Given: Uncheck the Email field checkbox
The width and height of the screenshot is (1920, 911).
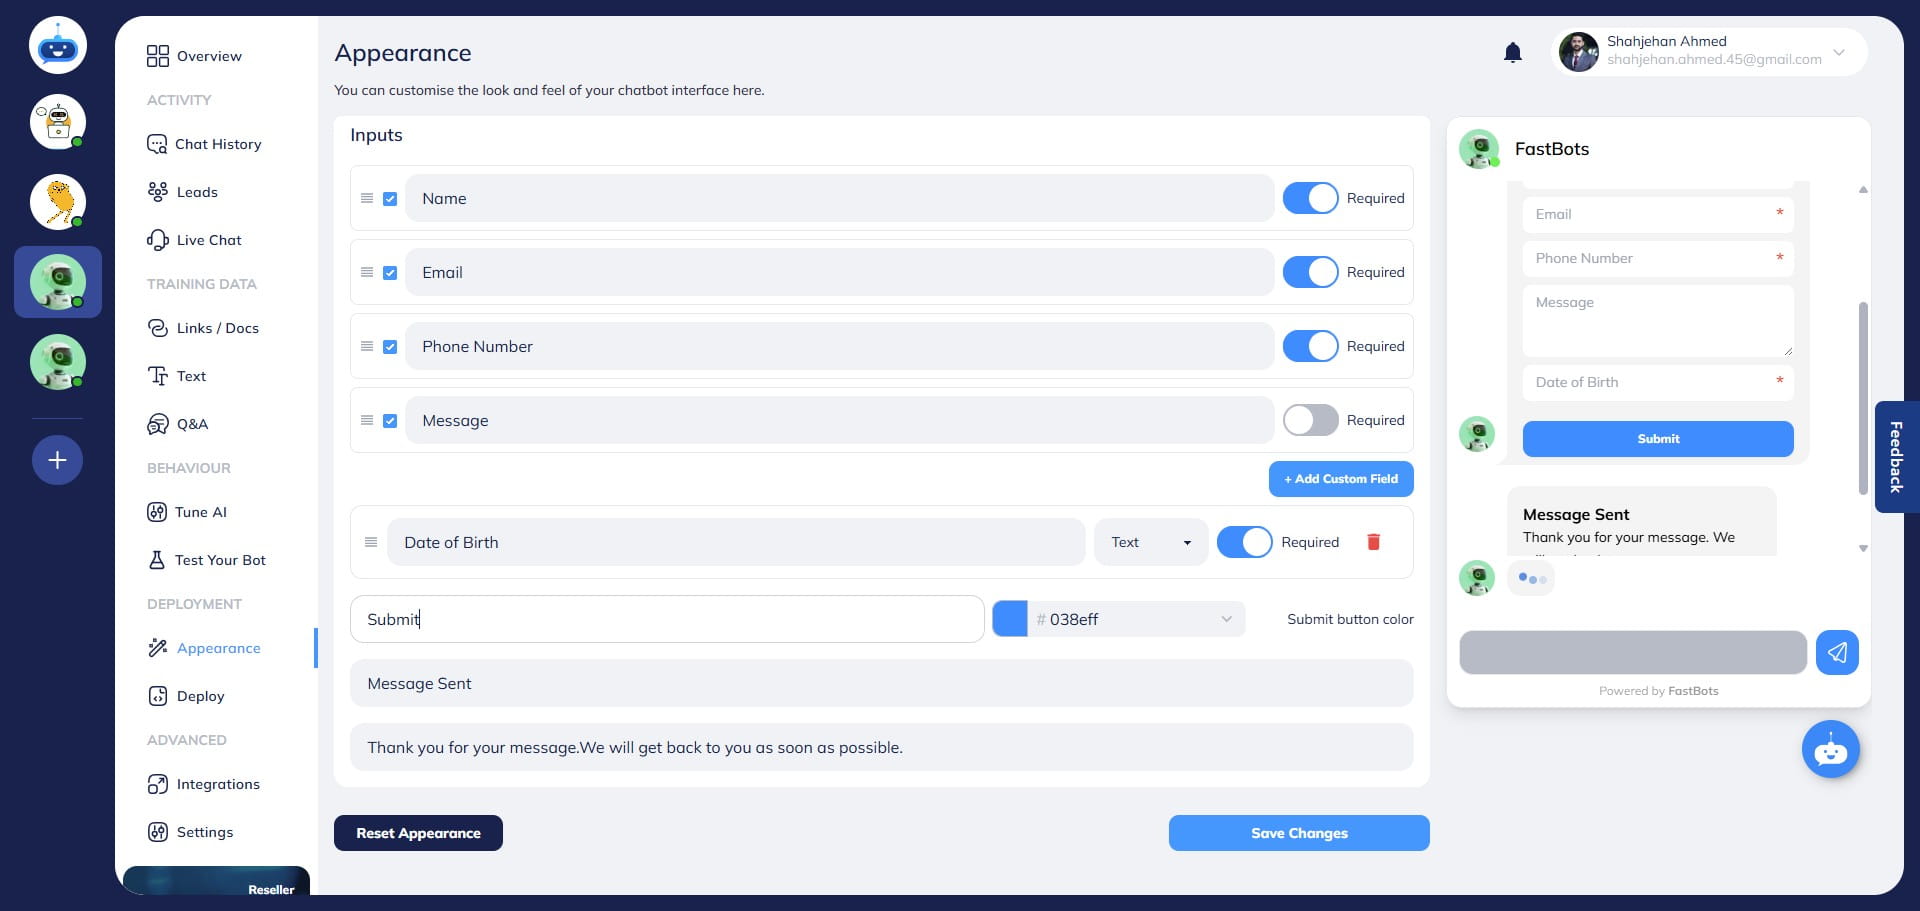Looking at the screenshot, I should pyautogui.click(x=390, y=273).
